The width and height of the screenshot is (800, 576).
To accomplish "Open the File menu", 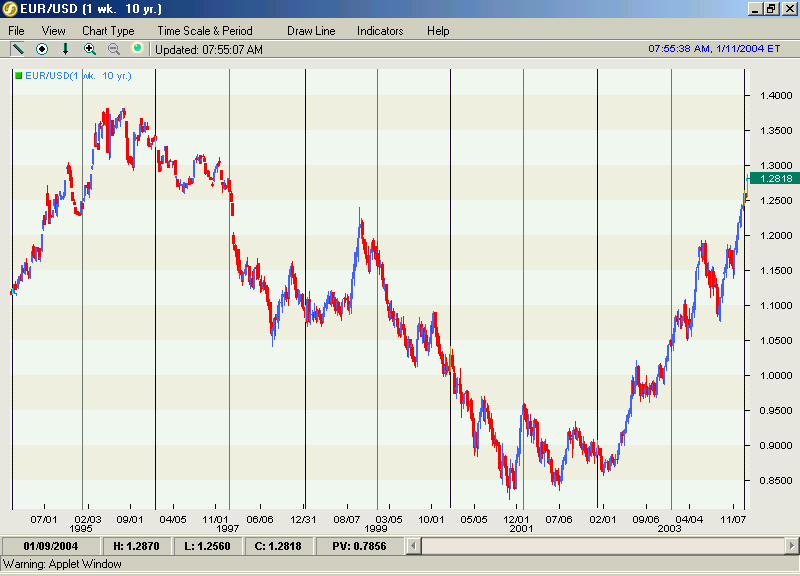I will [16, 31].
